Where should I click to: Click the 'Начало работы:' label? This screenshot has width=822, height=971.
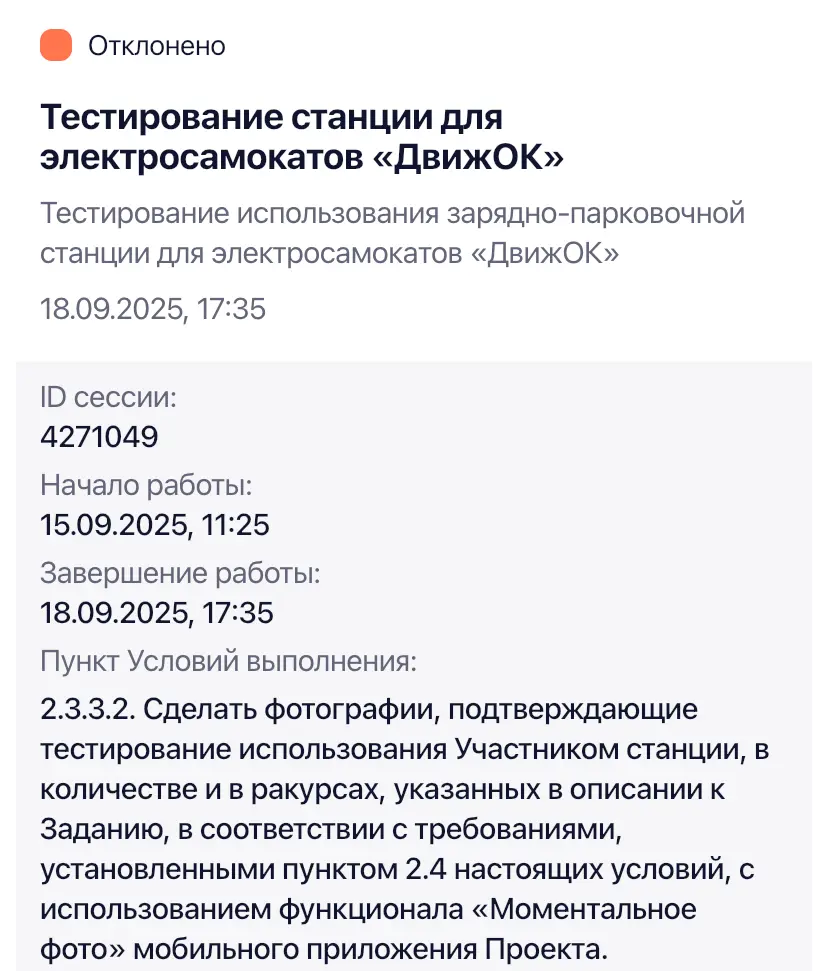click(x=146, y=485)
